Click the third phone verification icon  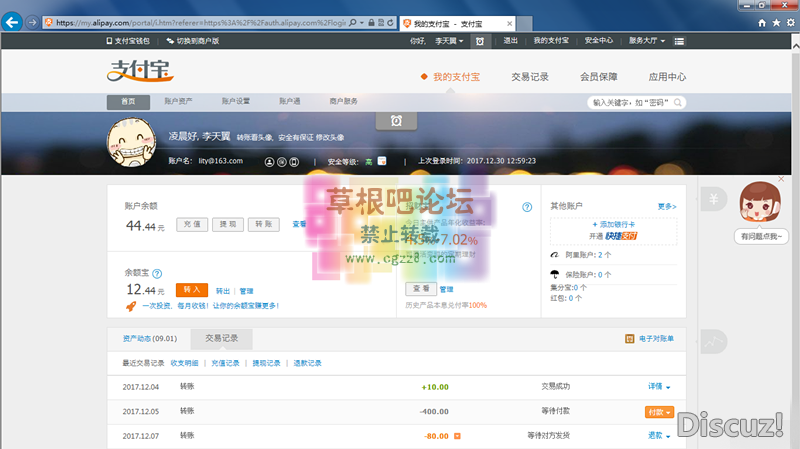coord(294,162)
